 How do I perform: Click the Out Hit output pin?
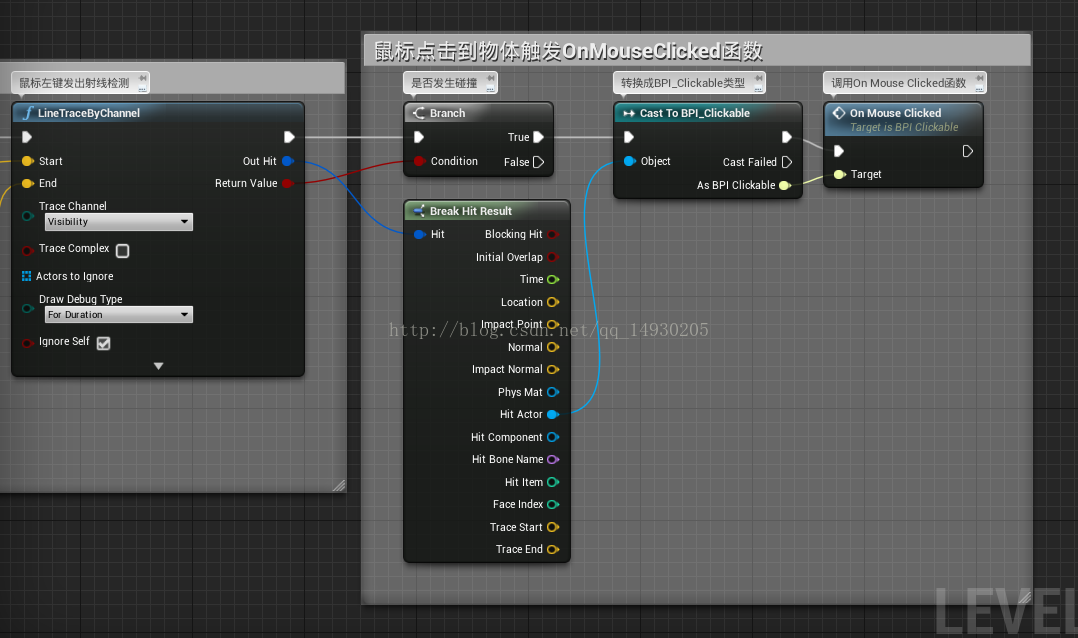pos(287,161)
